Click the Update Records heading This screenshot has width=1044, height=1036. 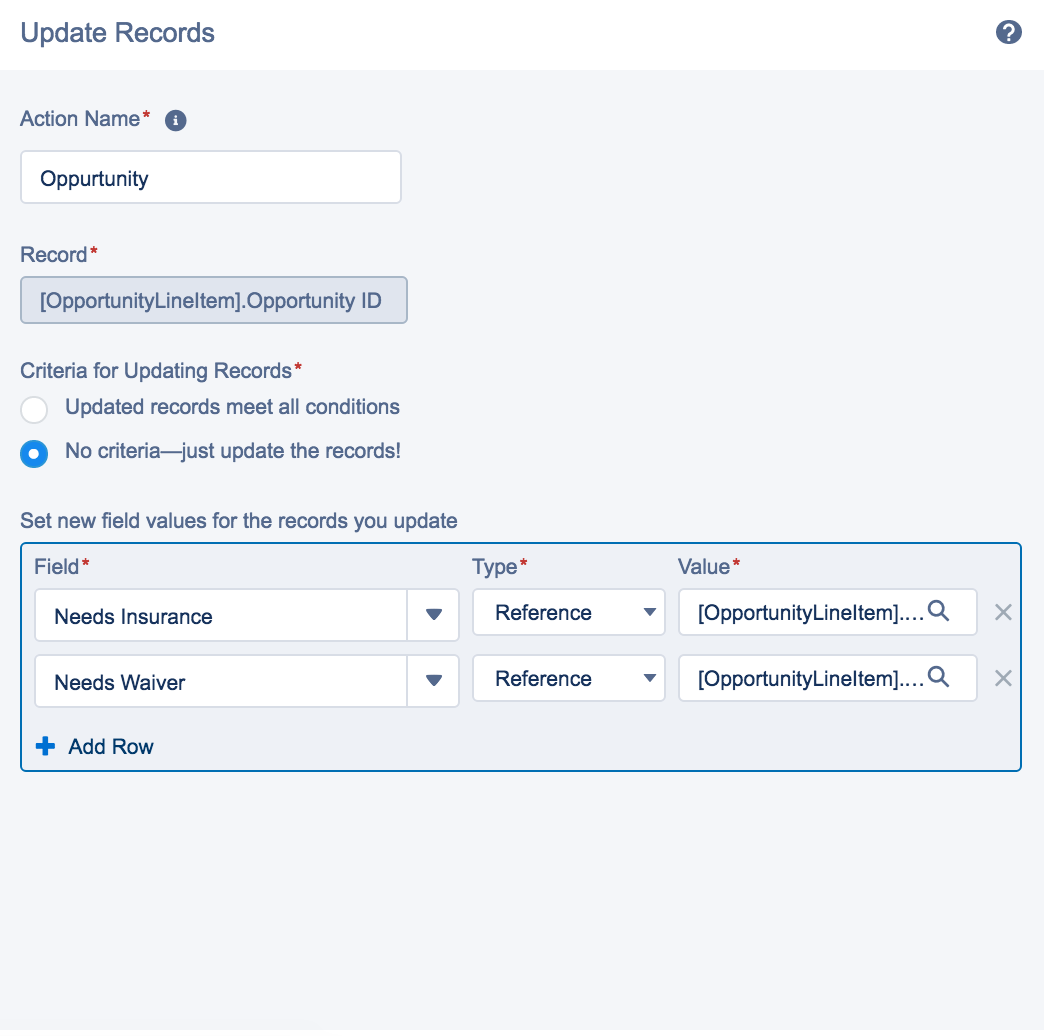117,33
